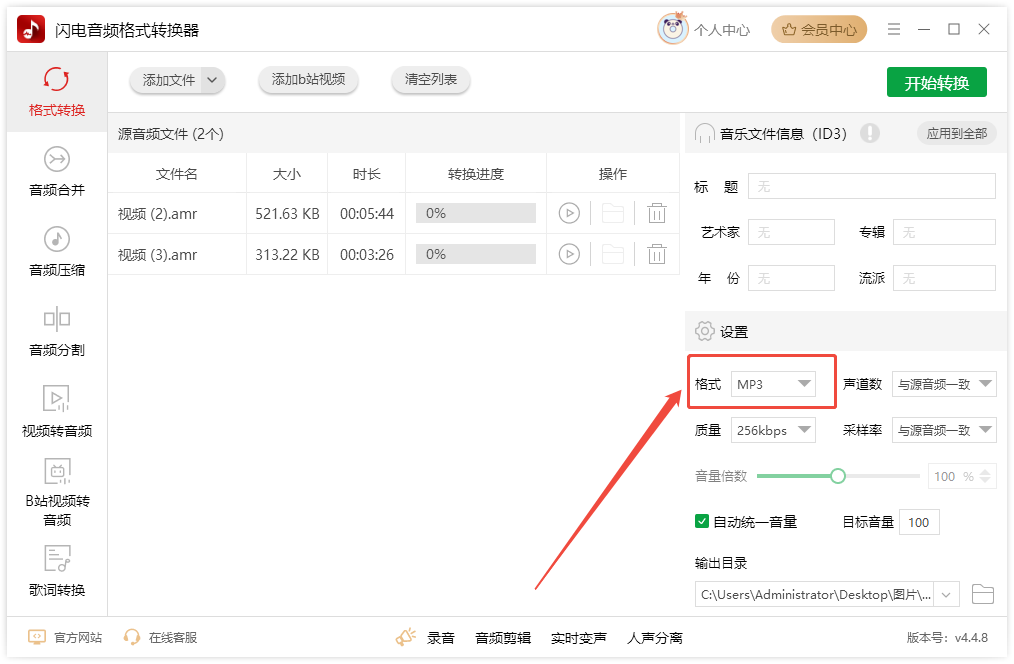Viewport: 1014px width, 664px height.
Task: Click the 标题 input field
Action: coord(872,186)
